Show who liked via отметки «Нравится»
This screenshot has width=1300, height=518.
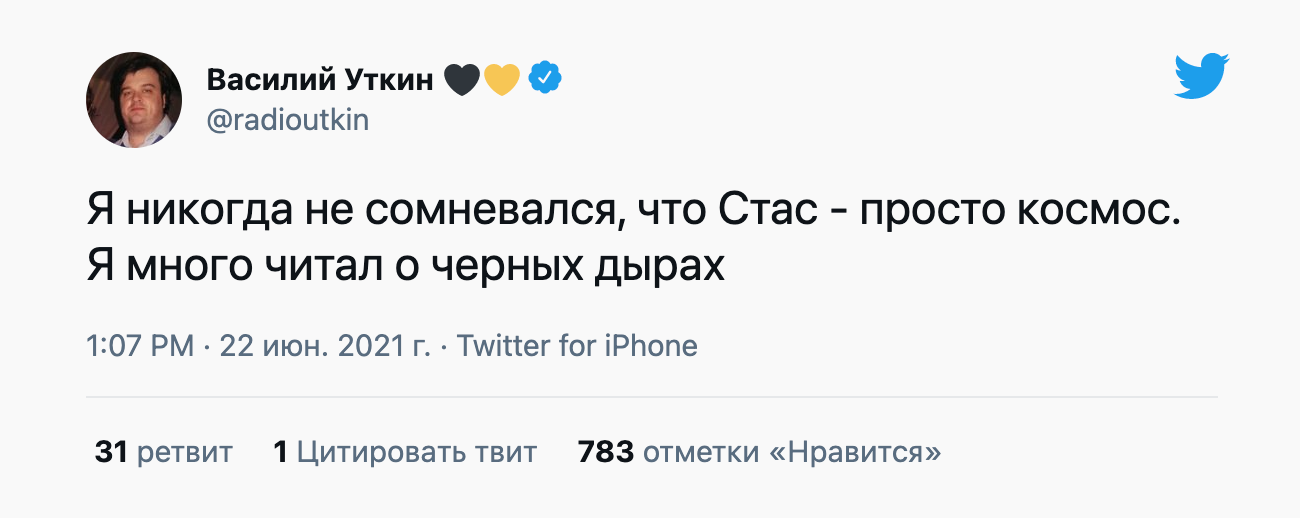point(792,452)
